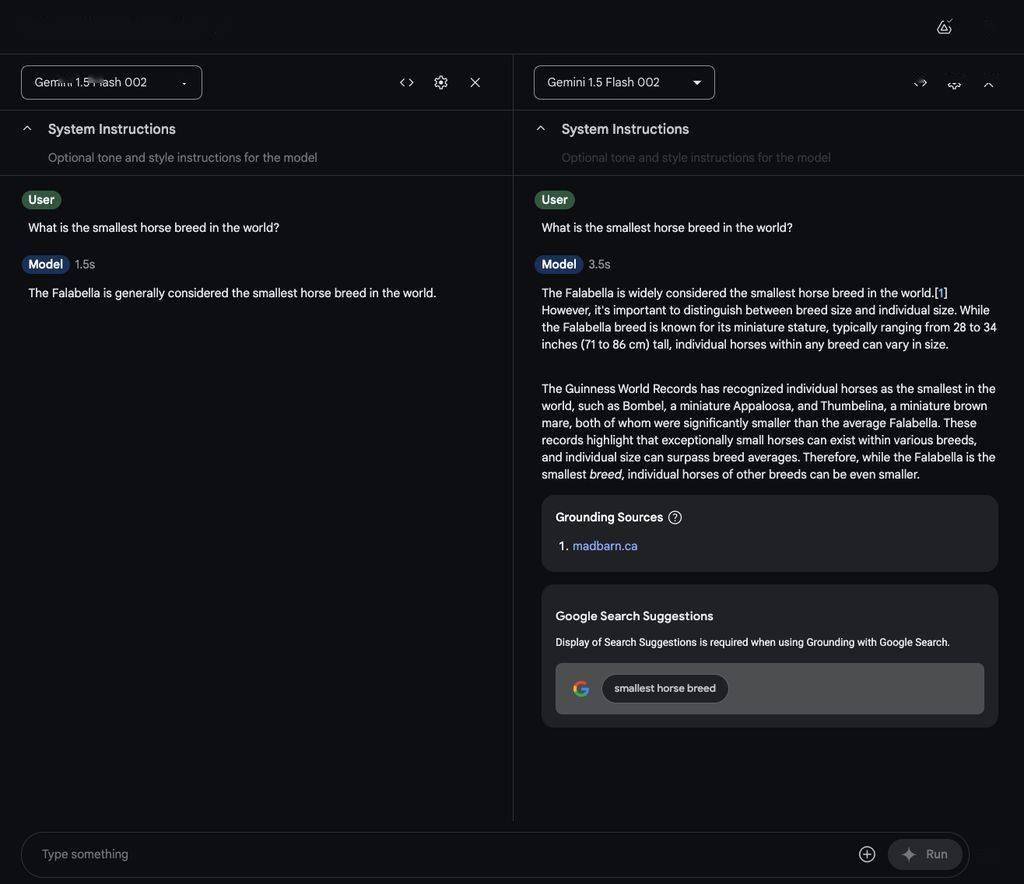Click the right "System Instructions" heading text

[625, 129]
